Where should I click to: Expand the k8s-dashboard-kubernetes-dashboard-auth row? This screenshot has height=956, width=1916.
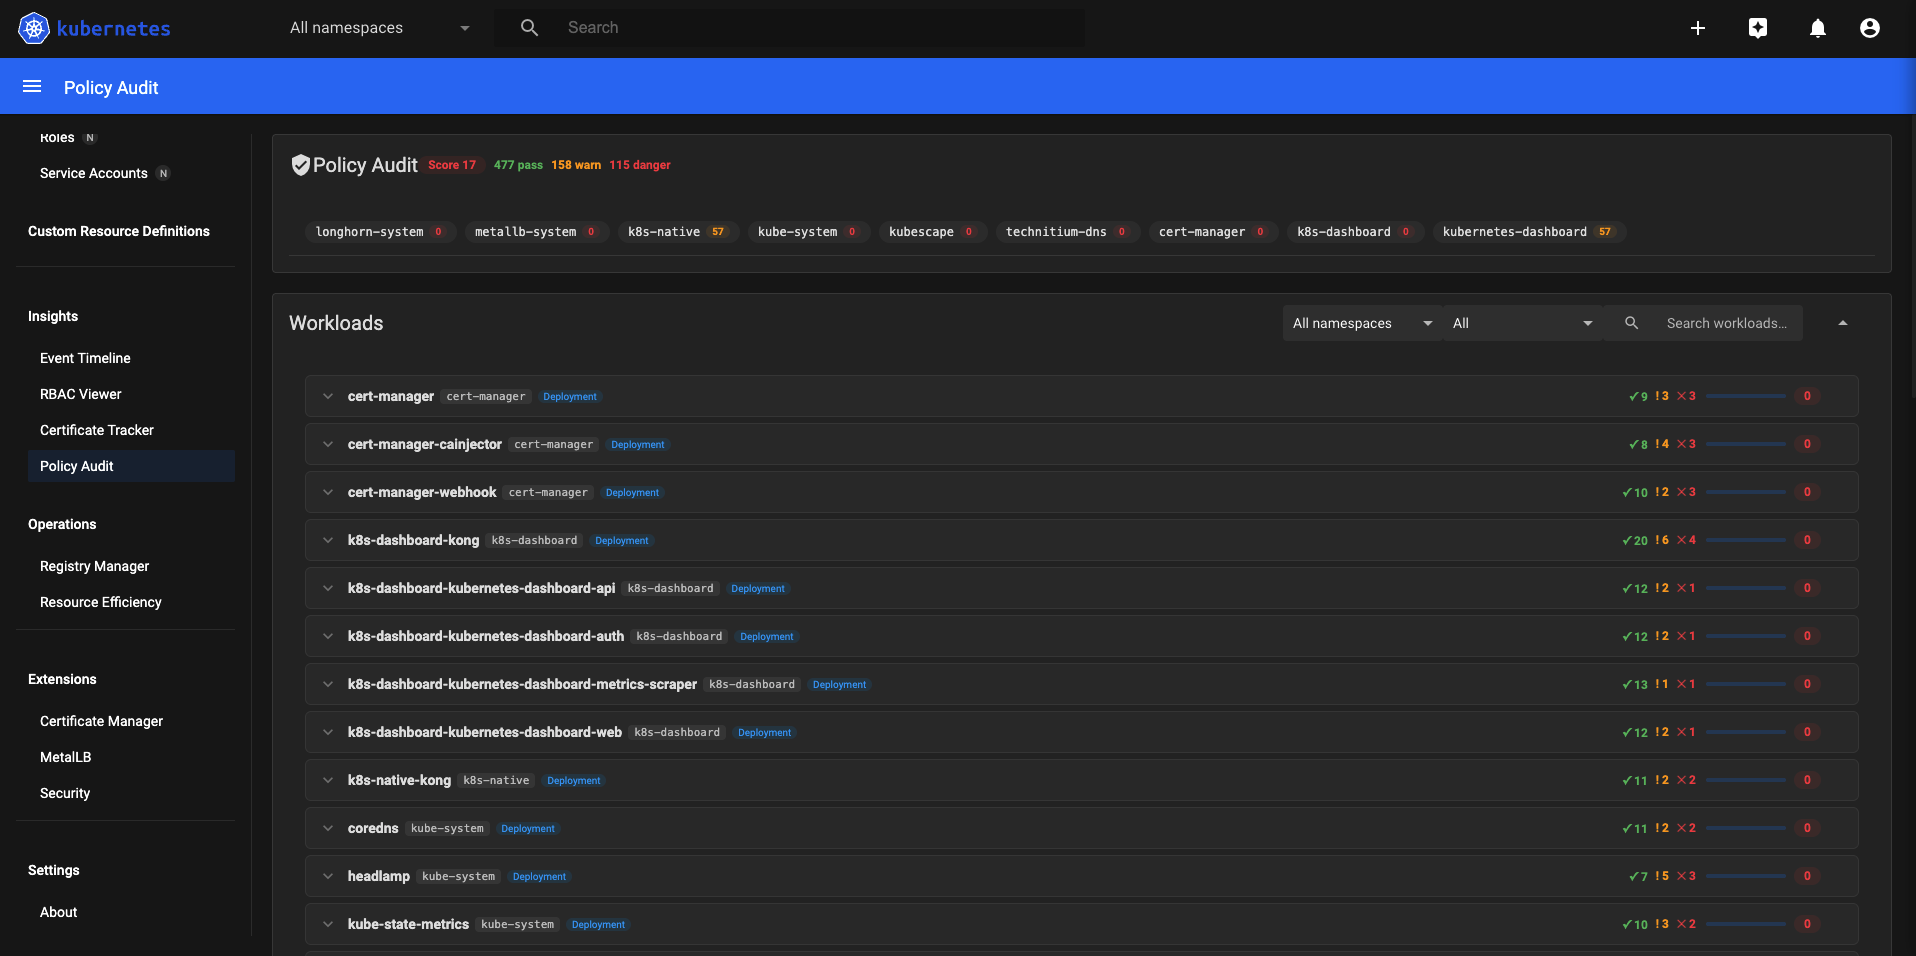tap(328, 636)
